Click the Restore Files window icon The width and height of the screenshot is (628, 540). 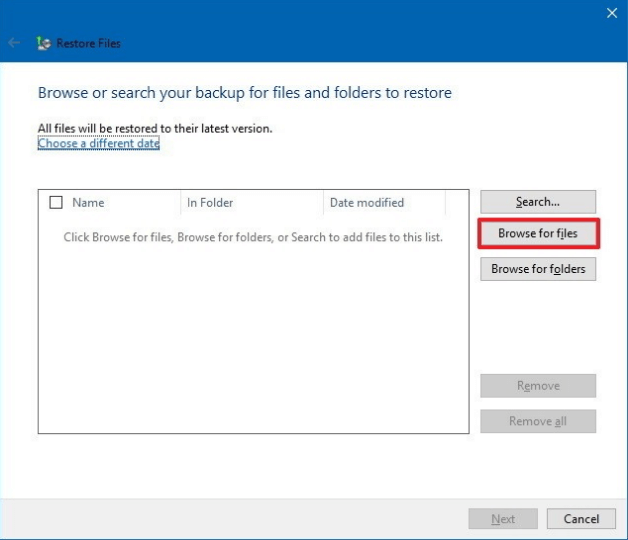coord(43,43)
